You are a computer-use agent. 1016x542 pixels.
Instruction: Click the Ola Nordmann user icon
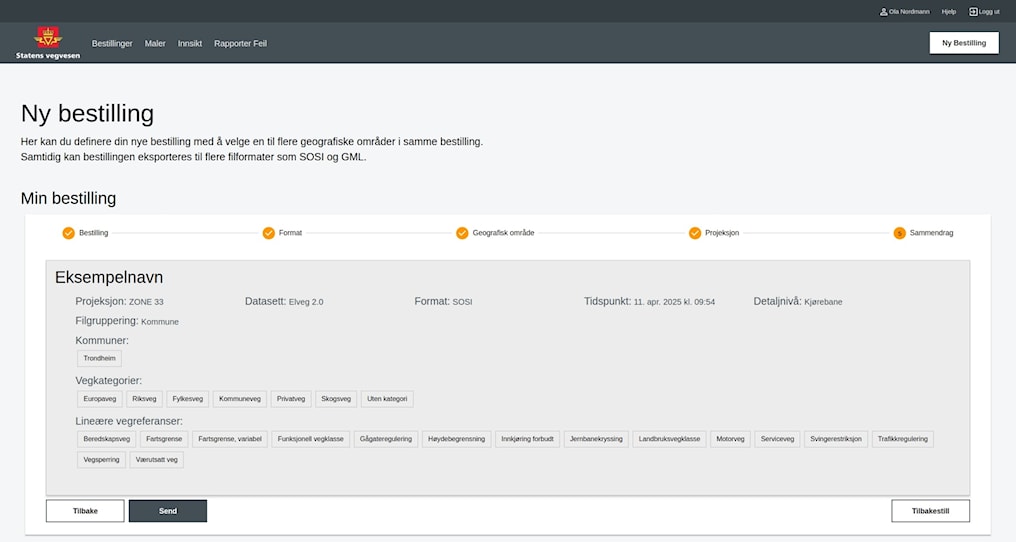tap(883, 12)
